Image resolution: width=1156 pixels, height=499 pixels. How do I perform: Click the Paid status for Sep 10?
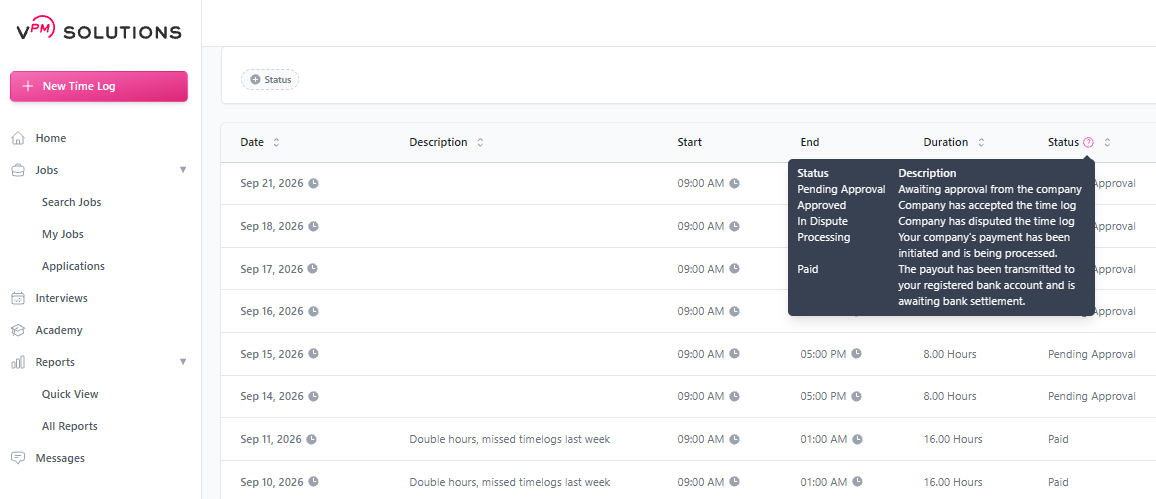click(x=1058, y=482)
